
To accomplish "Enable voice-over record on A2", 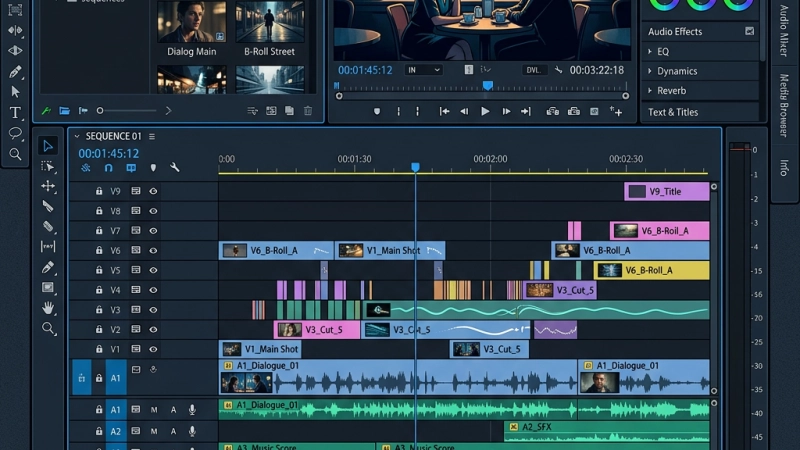I will coord(192,432).
